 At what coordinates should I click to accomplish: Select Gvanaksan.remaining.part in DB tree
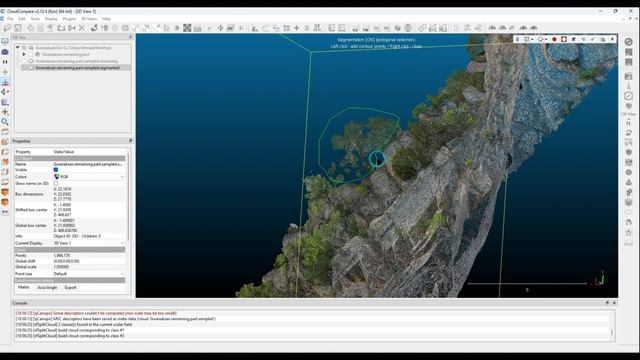[x=65, y=54]
